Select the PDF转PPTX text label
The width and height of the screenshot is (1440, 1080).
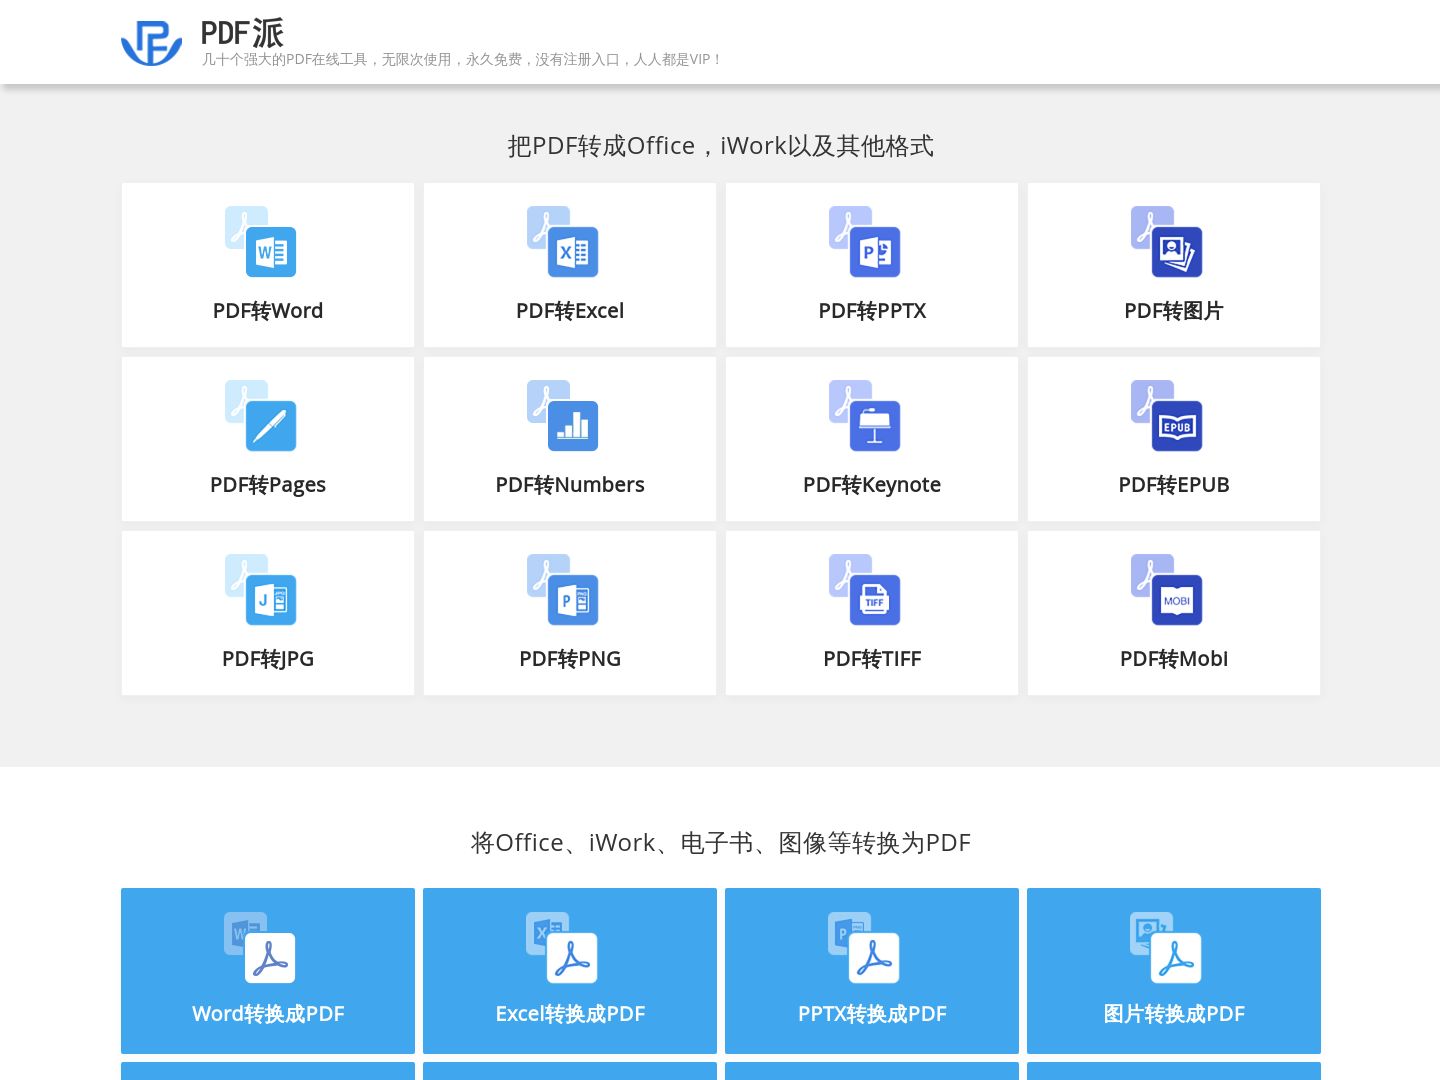(x=872, y=311)
